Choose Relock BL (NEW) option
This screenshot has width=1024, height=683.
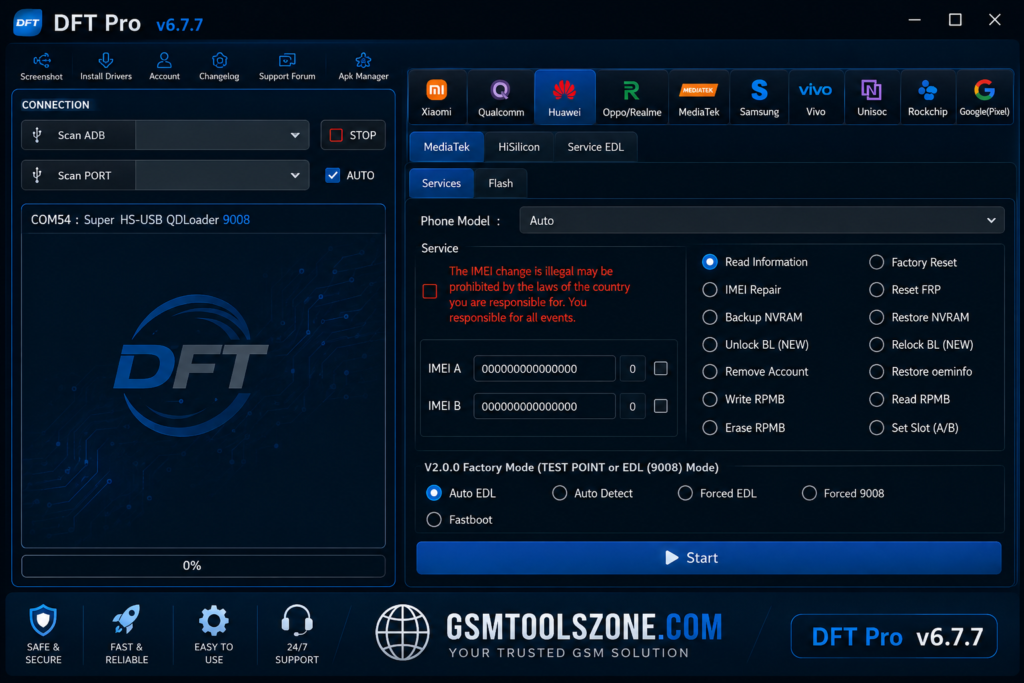876,344
